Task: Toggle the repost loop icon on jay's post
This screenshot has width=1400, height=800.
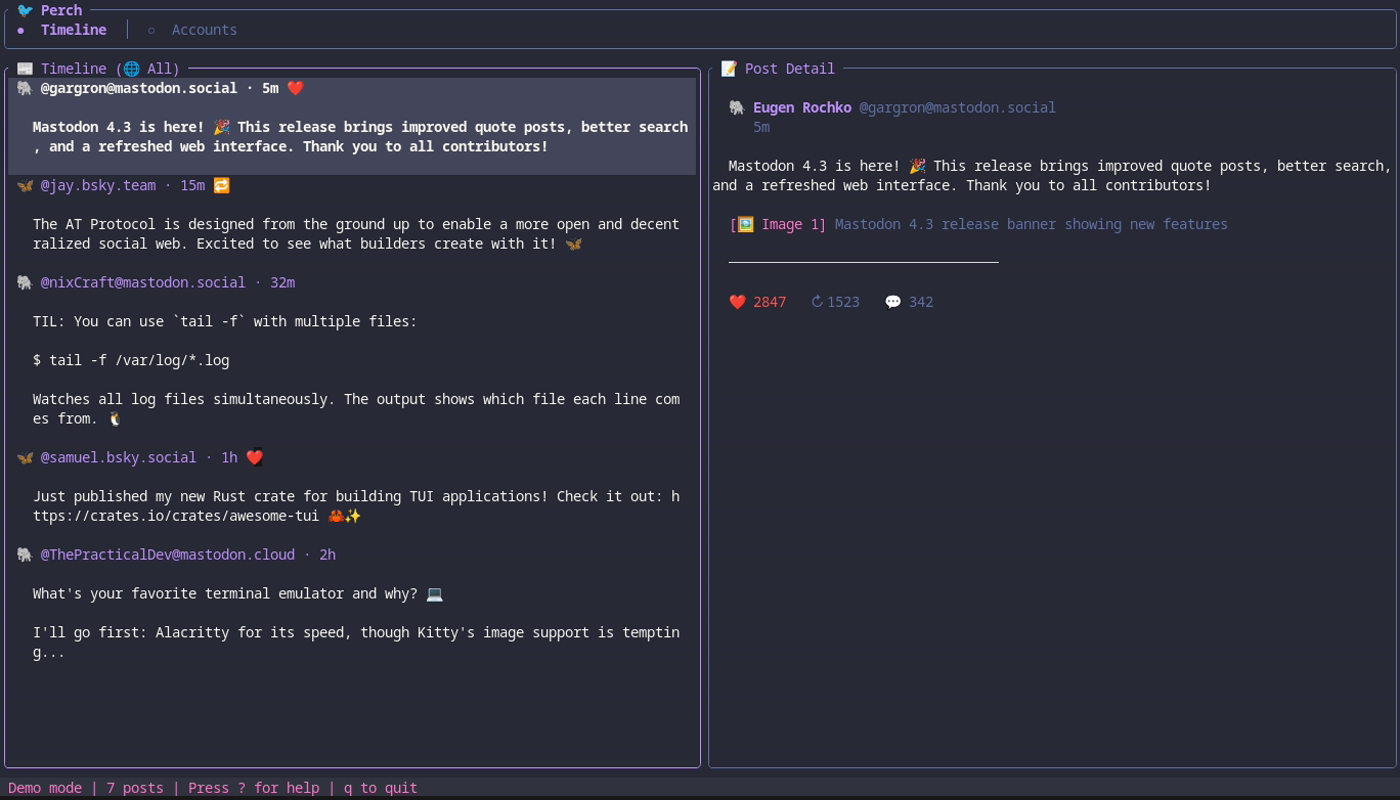Action: (x=221, y=184)
